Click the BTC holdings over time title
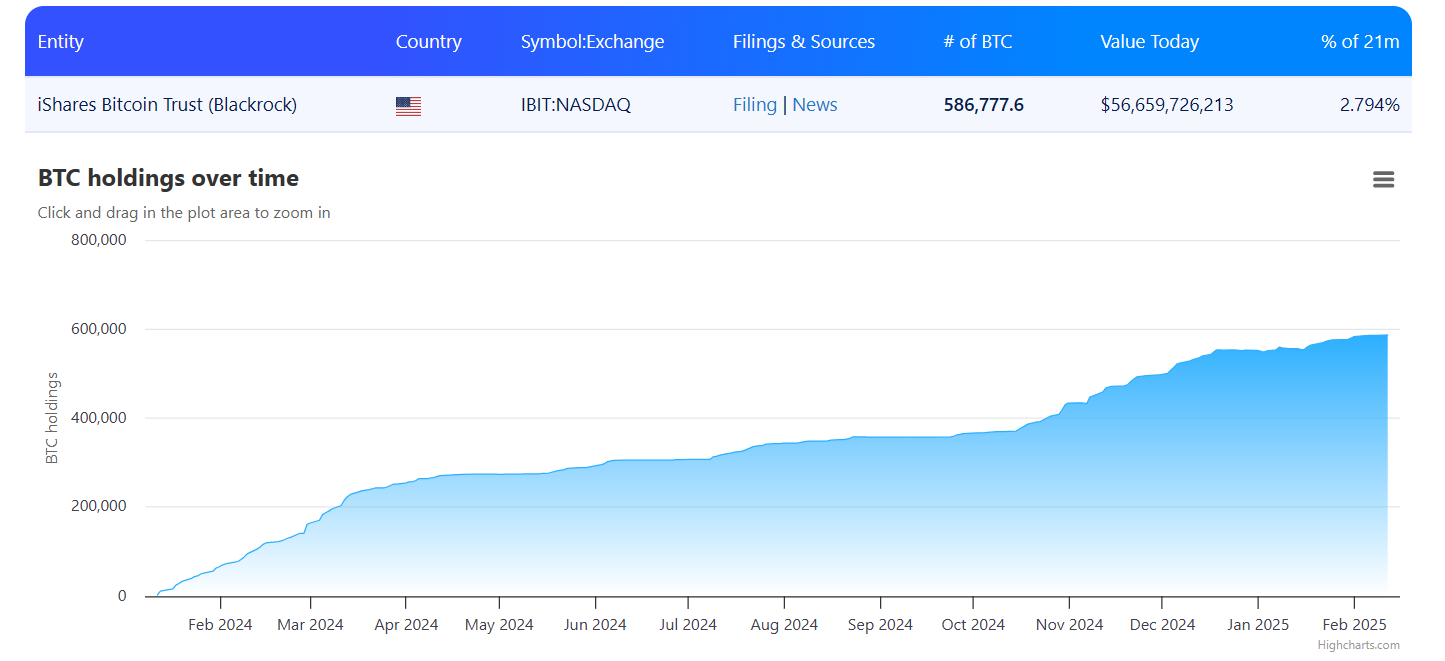This screenshot has height=661, width=1445. pyautogui.click(x=168, y=178)
